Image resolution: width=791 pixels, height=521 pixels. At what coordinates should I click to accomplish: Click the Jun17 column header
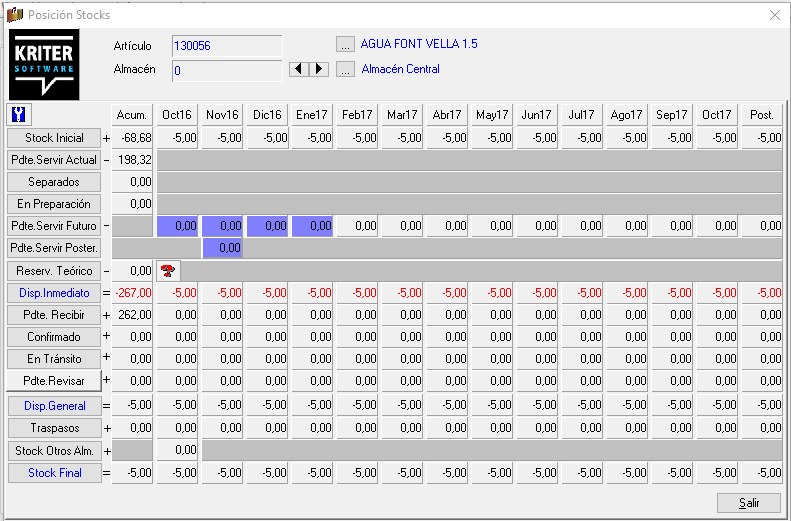[537, 115]
